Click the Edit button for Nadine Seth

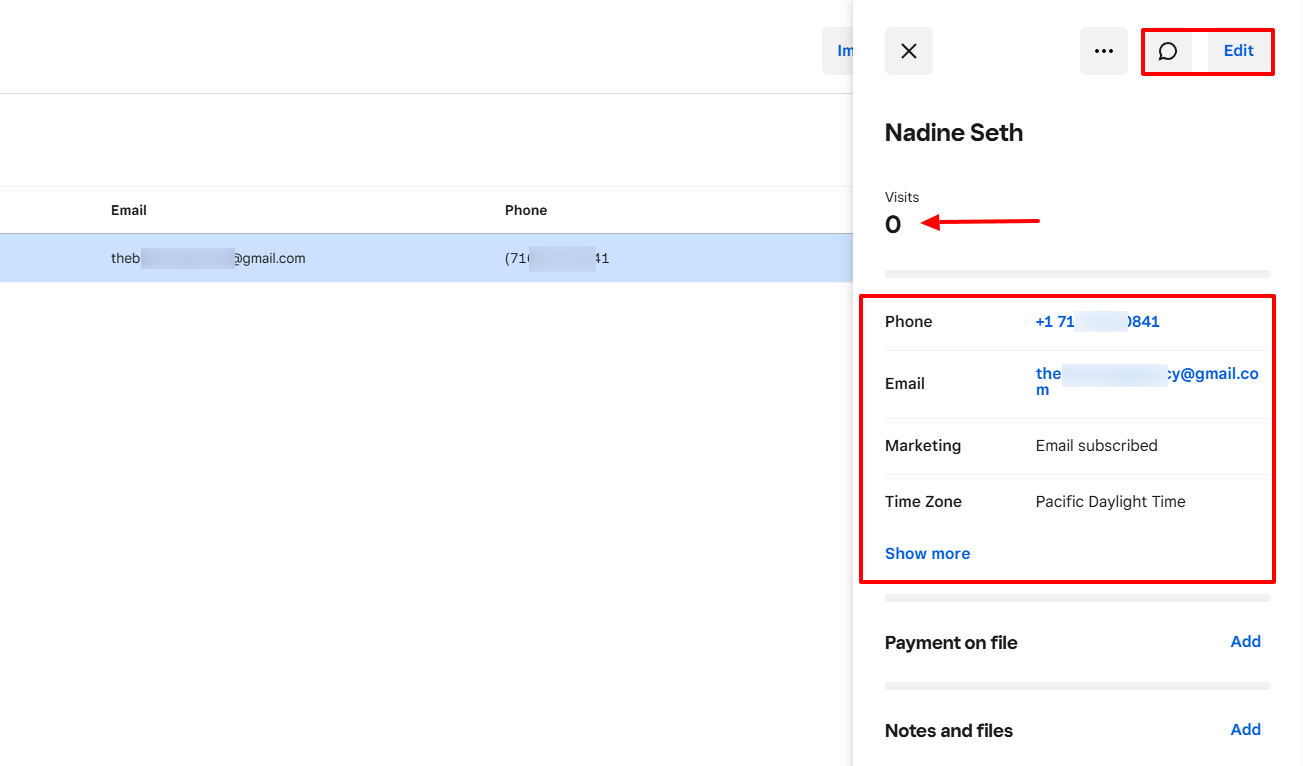point(1238,50)
